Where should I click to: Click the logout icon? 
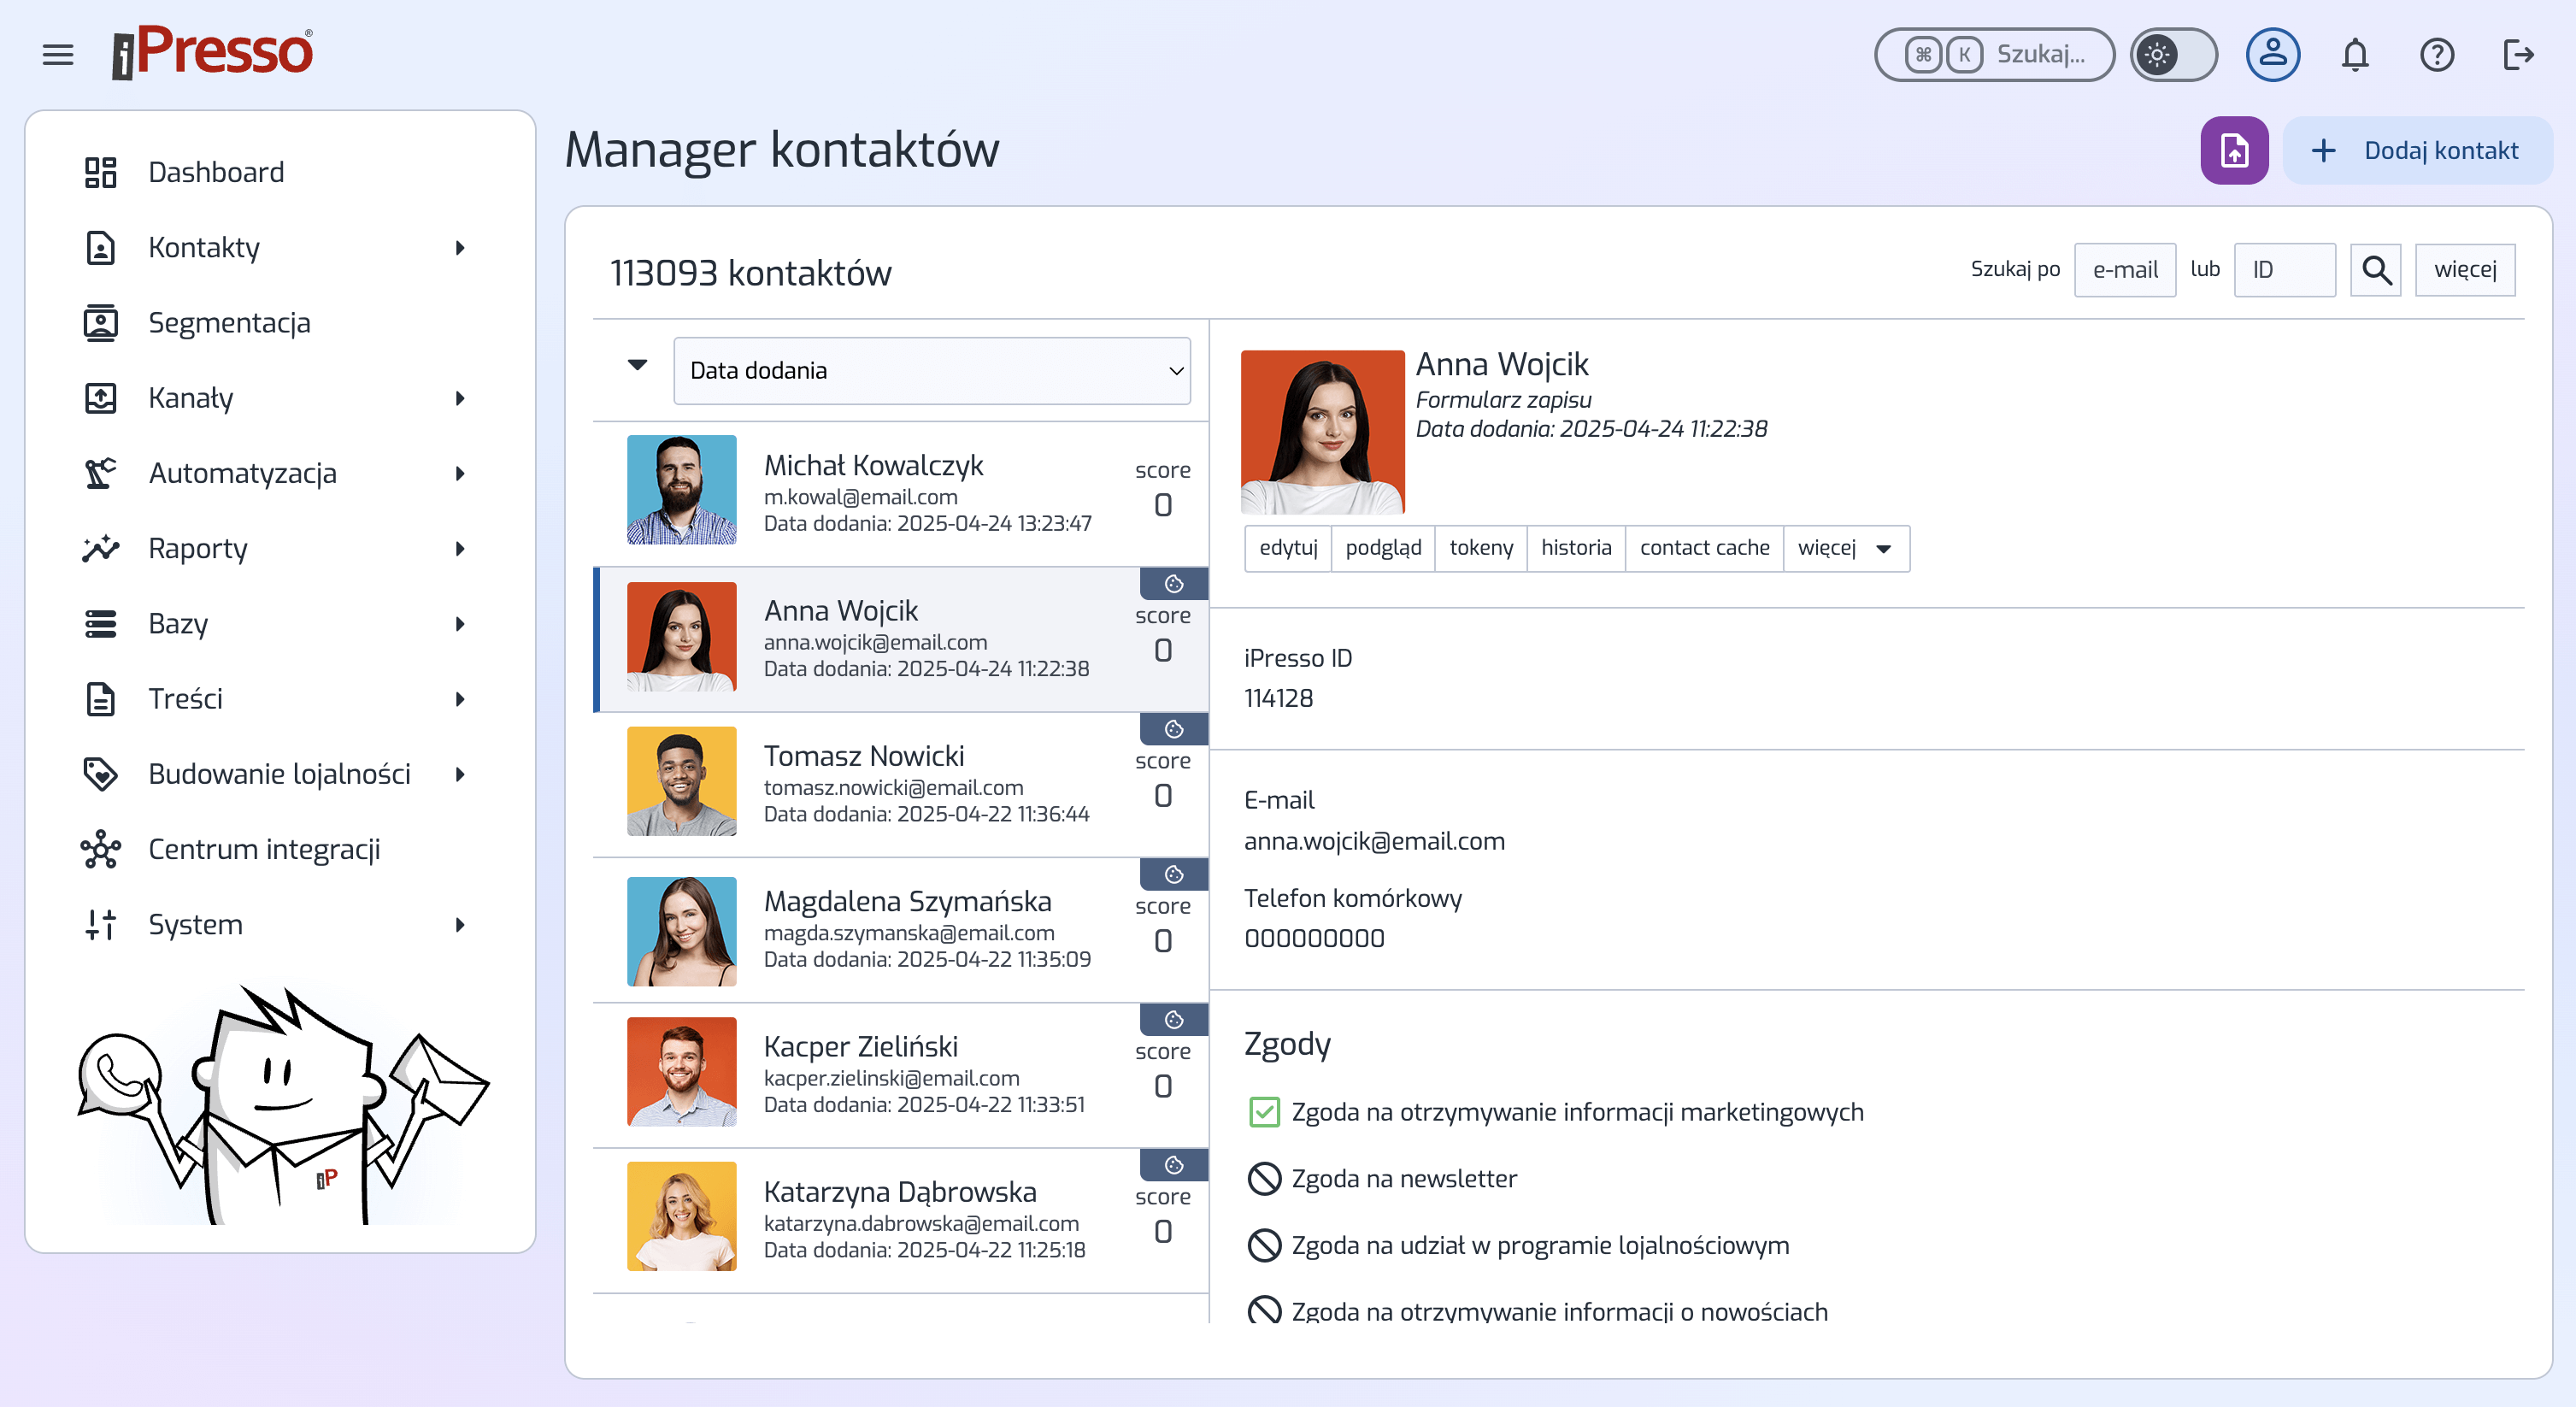(2517, 54)
